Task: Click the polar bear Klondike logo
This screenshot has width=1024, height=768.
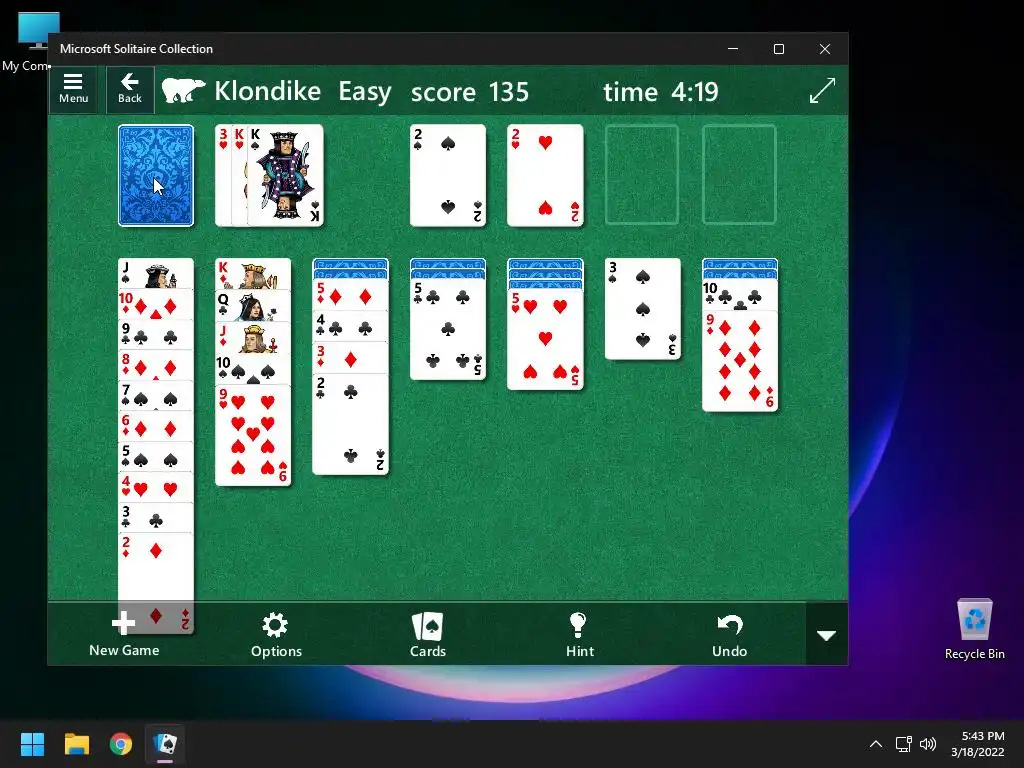Action: (184, 91)
